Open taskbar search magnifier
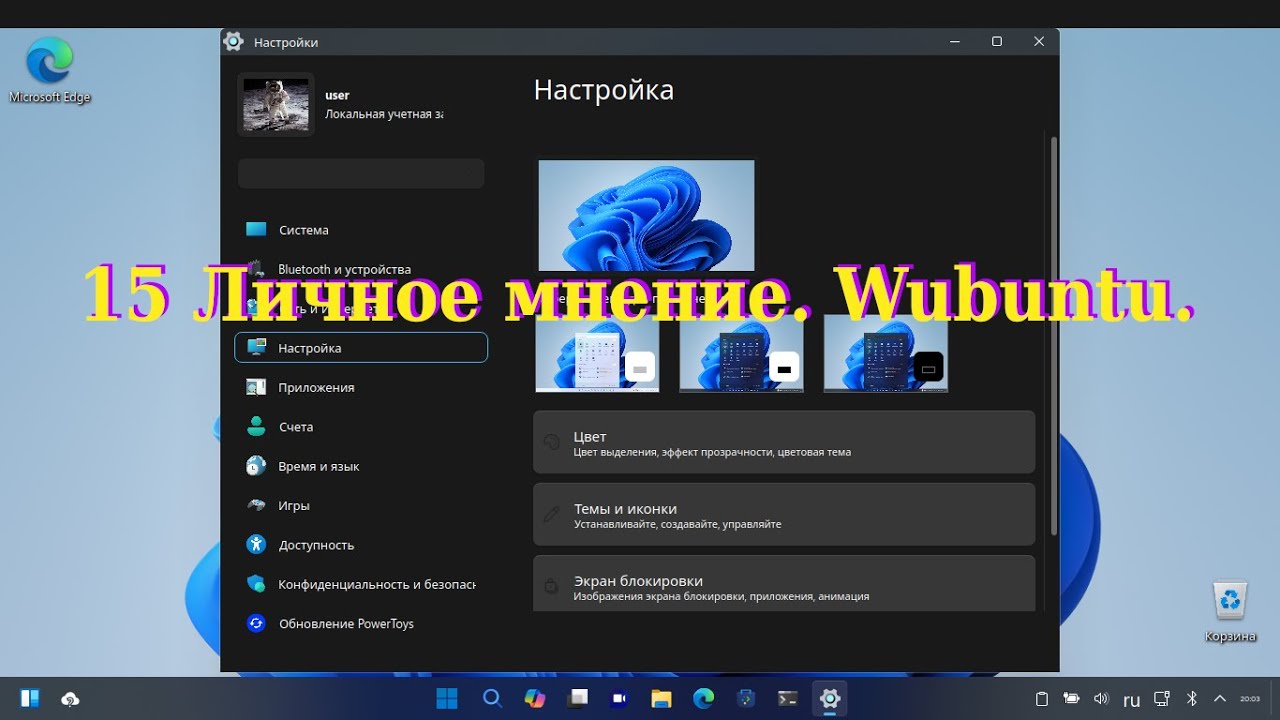Image resolution: width=1280 pixels, height=720 pixels. [x=492, y=698]
